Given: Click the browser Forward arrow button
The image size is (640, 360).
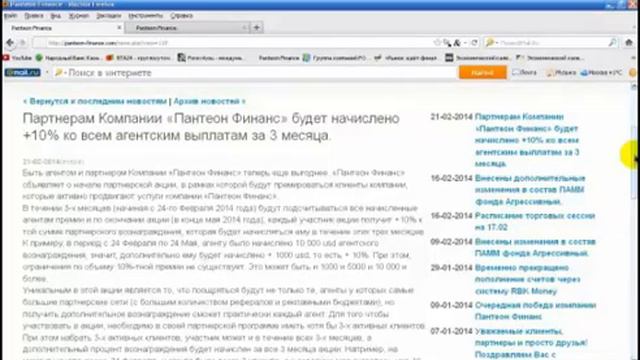Looking at the screenshot, I should pos(22,42).
